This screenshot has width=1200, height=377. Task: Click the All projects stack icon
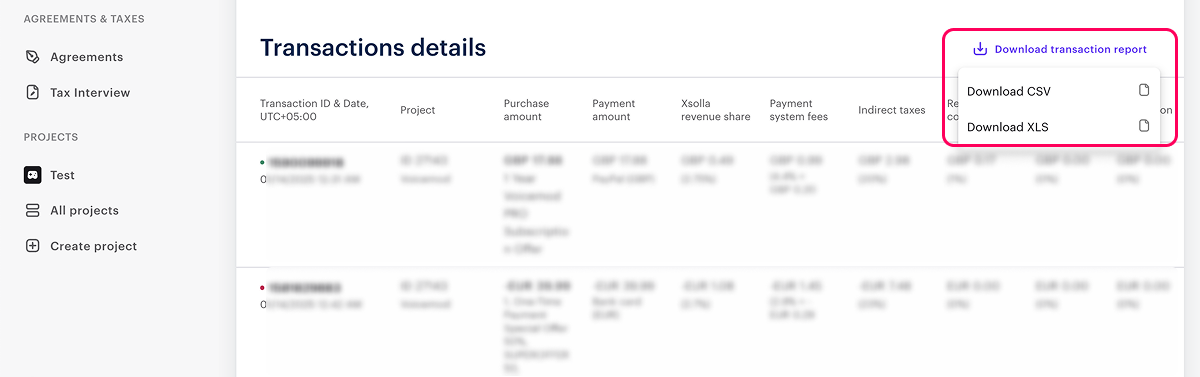pos(33,210)
